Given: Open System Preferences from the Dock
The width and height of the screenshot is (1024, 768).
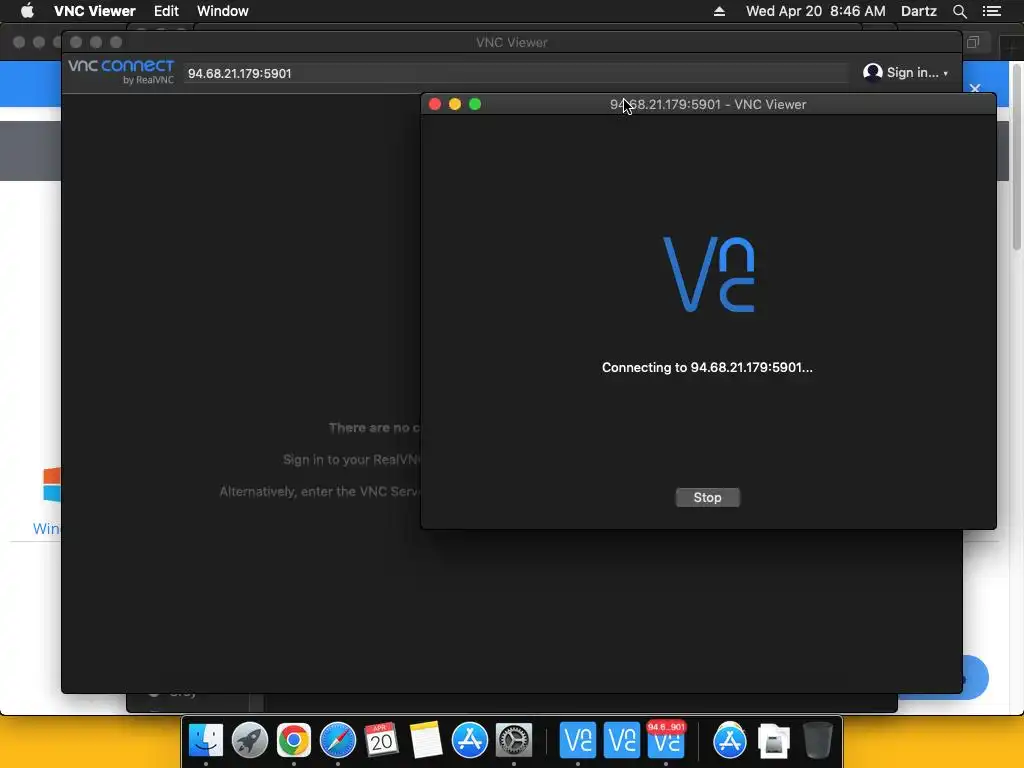Looking at the screenshot, I should (514, 740).
